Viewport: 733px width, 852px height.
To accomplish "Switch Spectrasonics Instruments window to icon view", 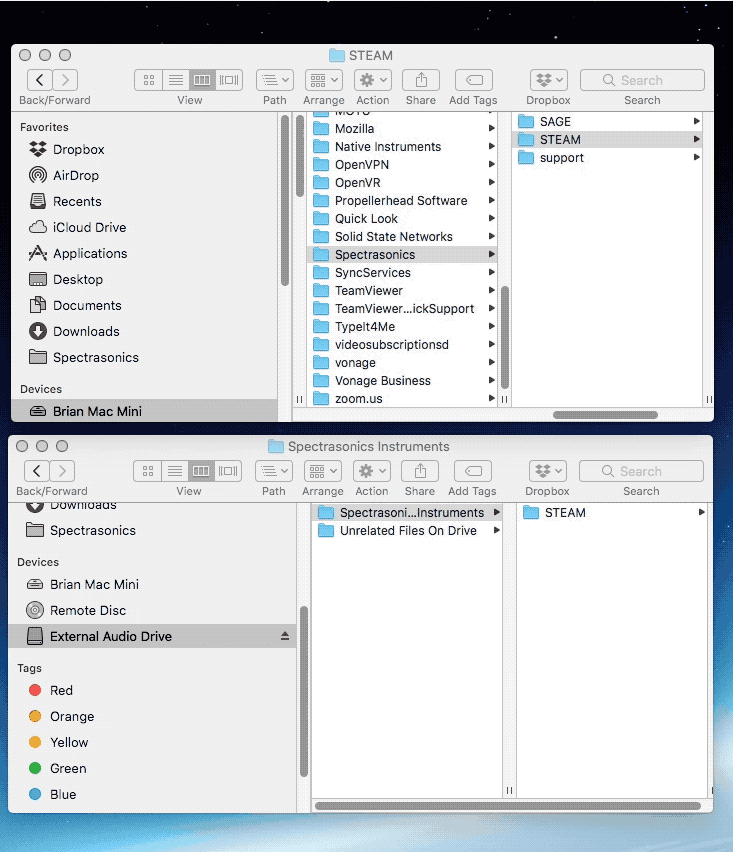I will click(147, 471).
